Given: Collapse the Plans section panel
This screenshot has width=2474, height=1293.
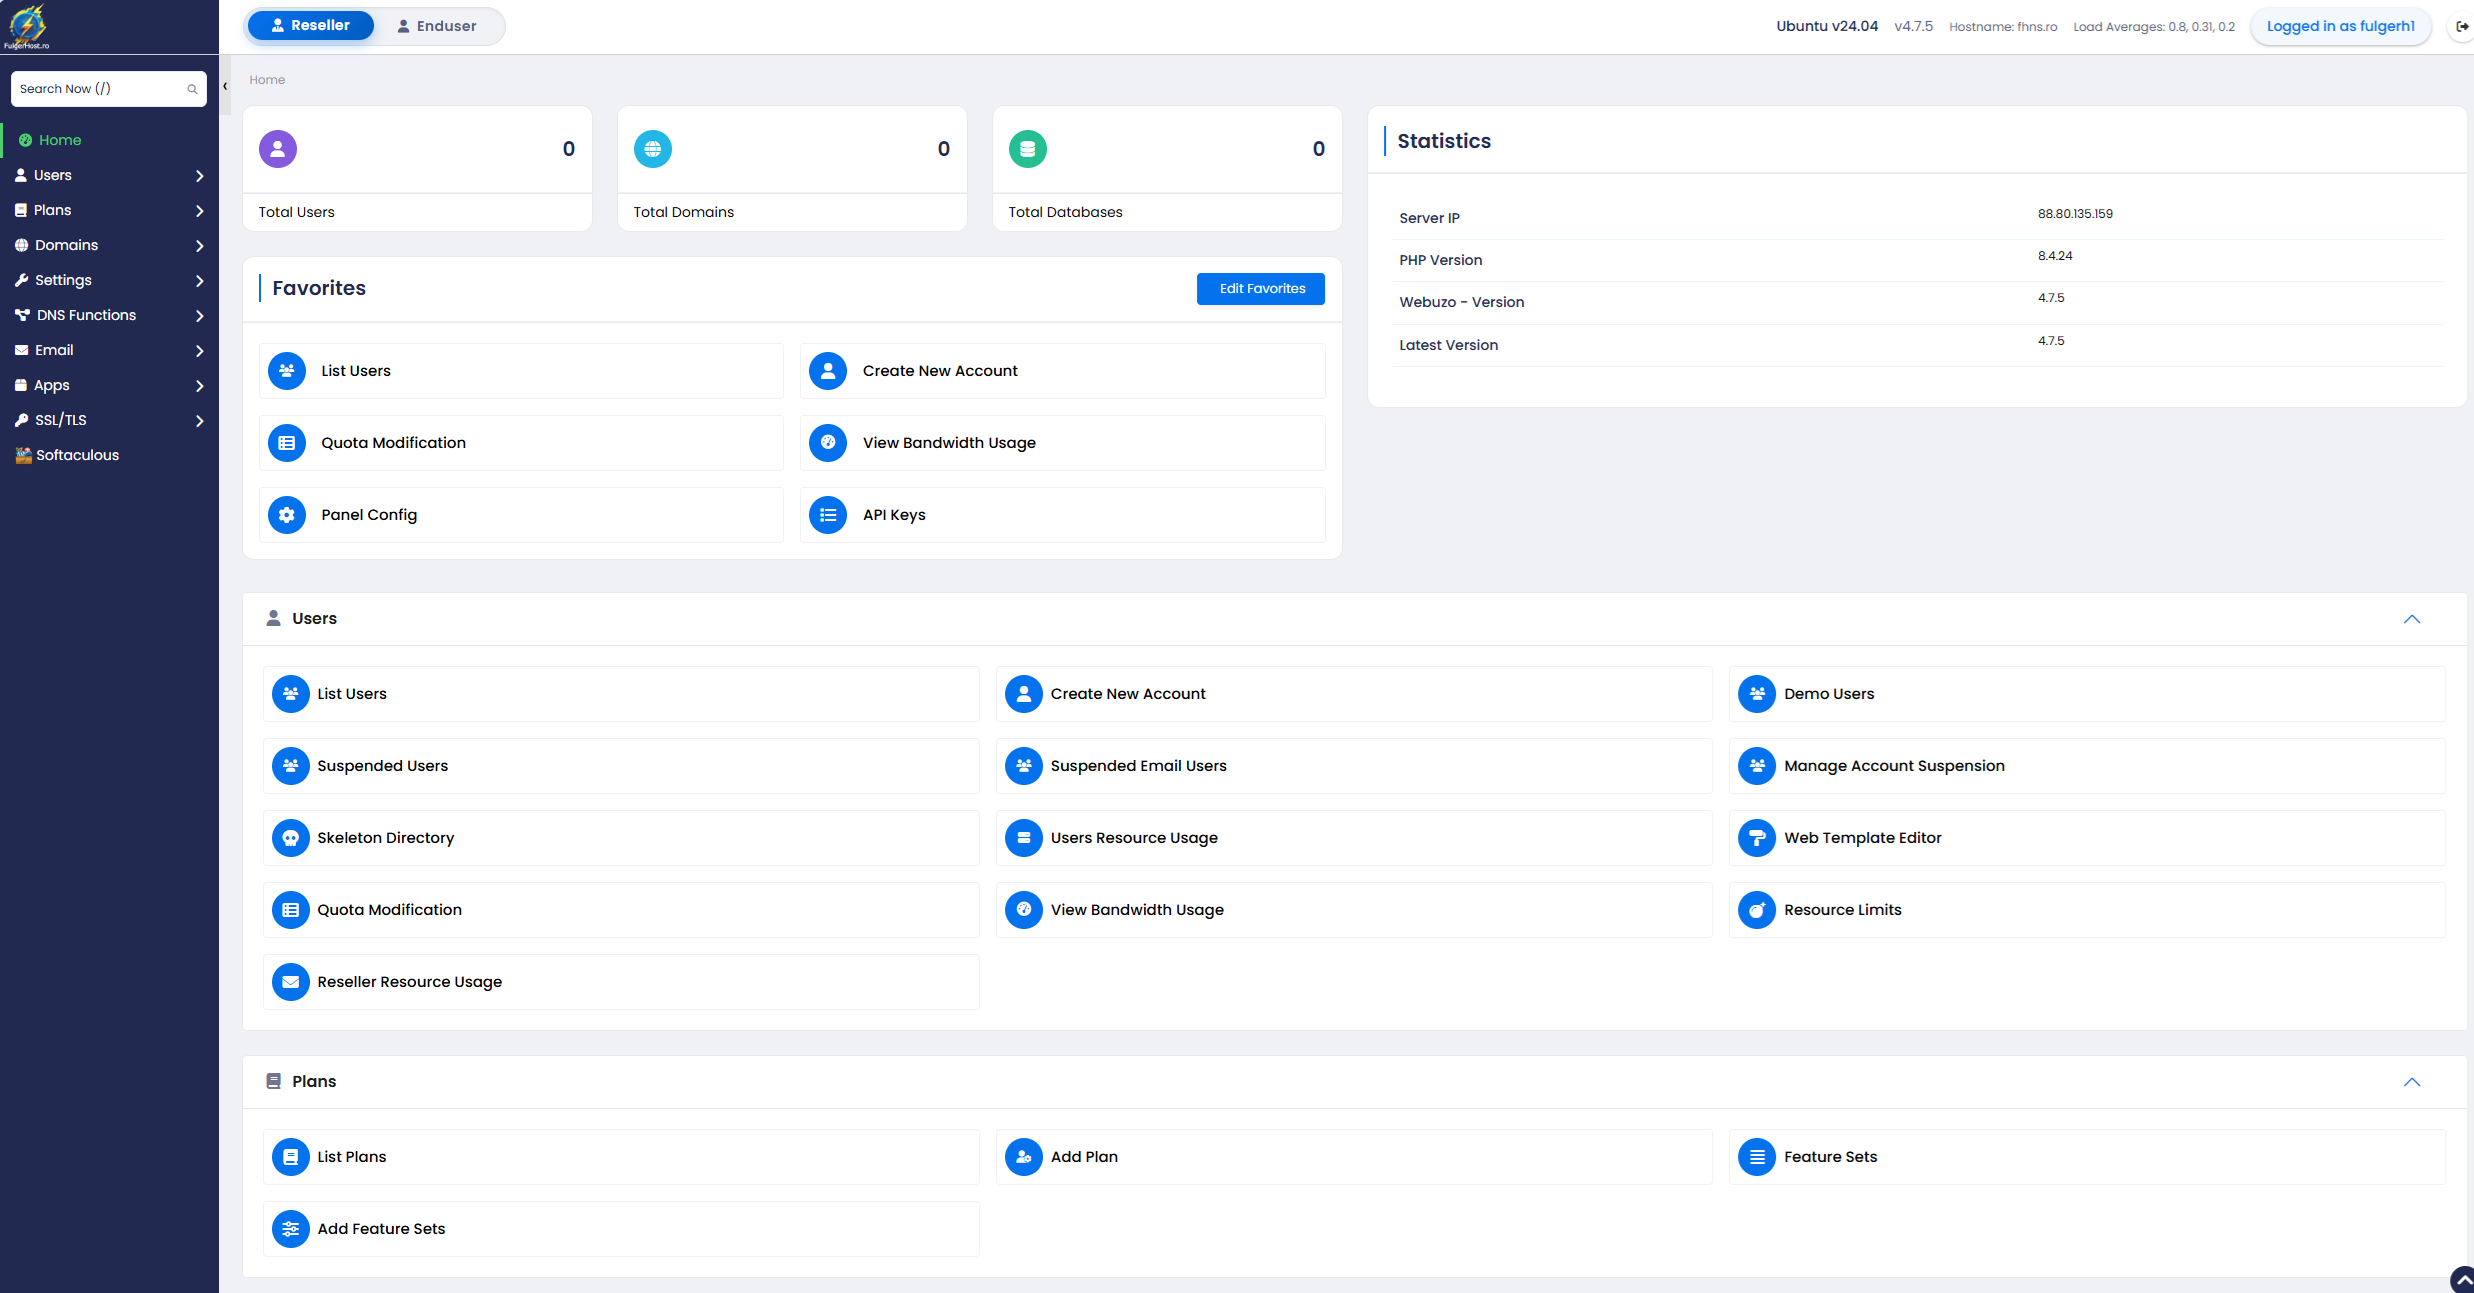Looking at the screenshot, I should [2412, 1082].
